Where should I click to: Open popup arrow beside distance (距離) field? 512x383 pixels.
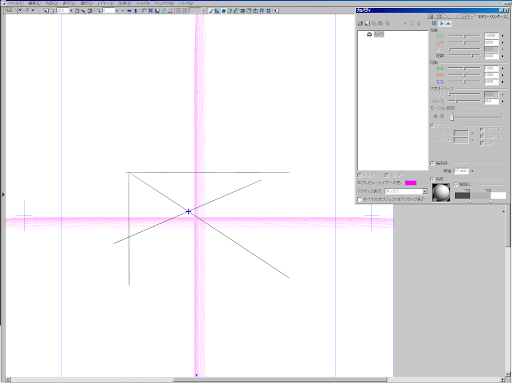click(x=503, y=56)
